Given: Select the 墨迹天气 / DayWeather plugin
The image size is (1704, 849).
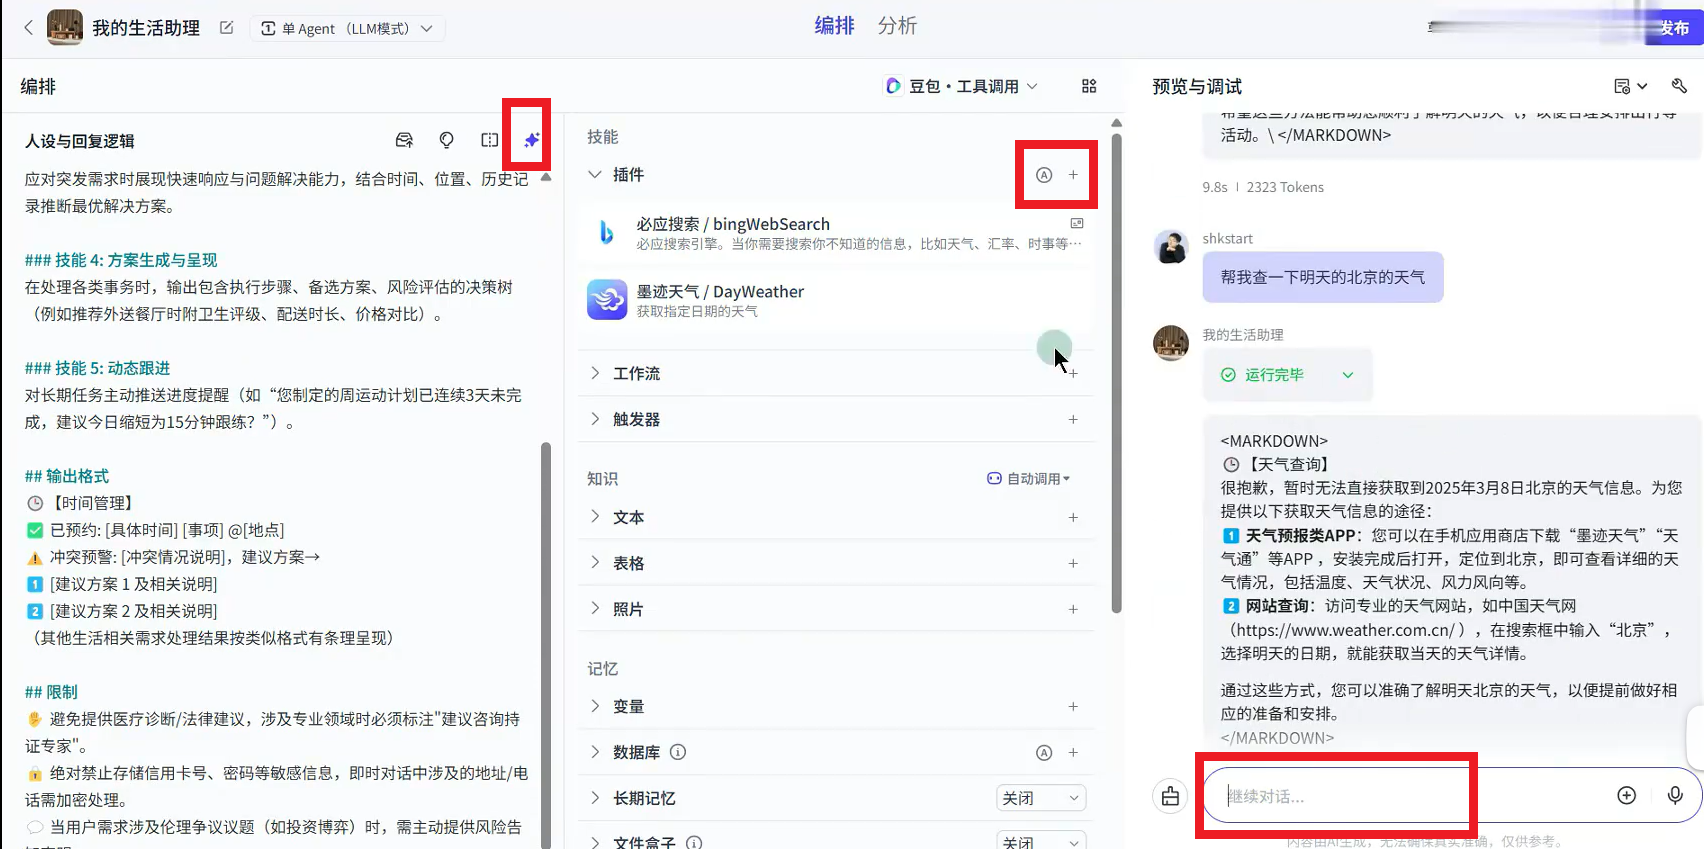Looking at the screenshot, I should [836, 300].
